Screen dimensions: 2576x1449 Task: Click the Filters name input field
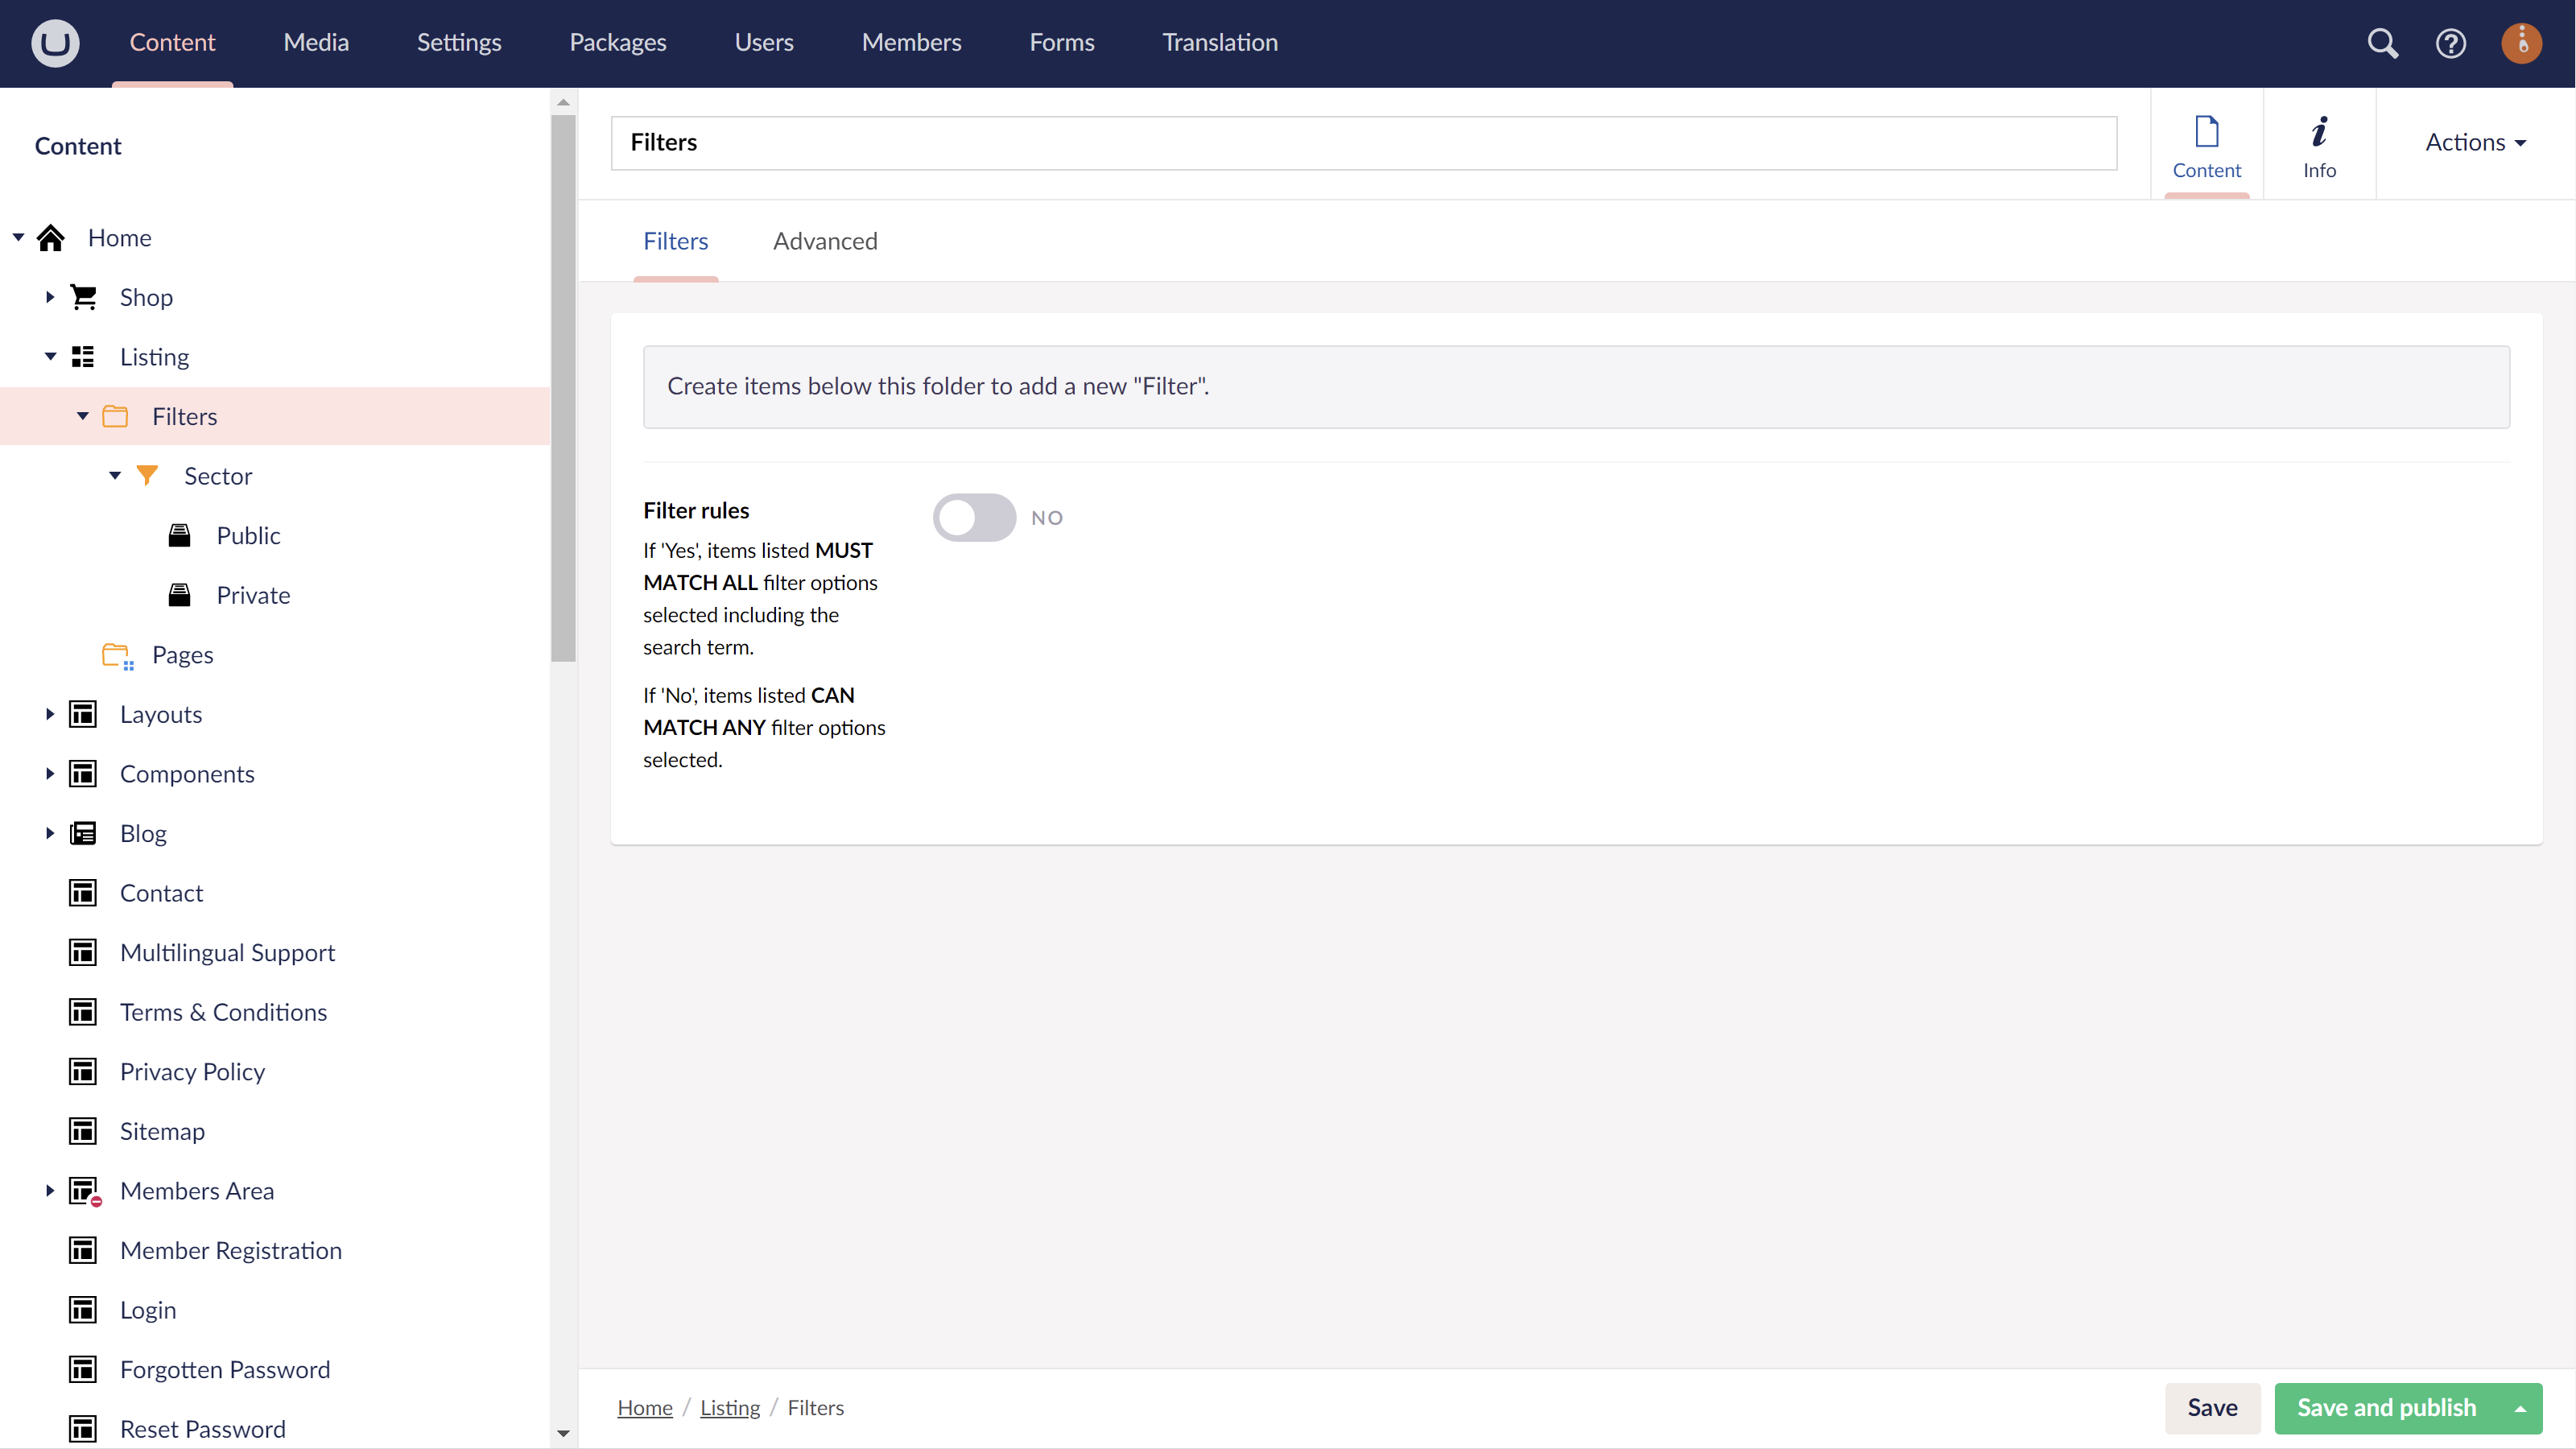[x=1363, y=142]
